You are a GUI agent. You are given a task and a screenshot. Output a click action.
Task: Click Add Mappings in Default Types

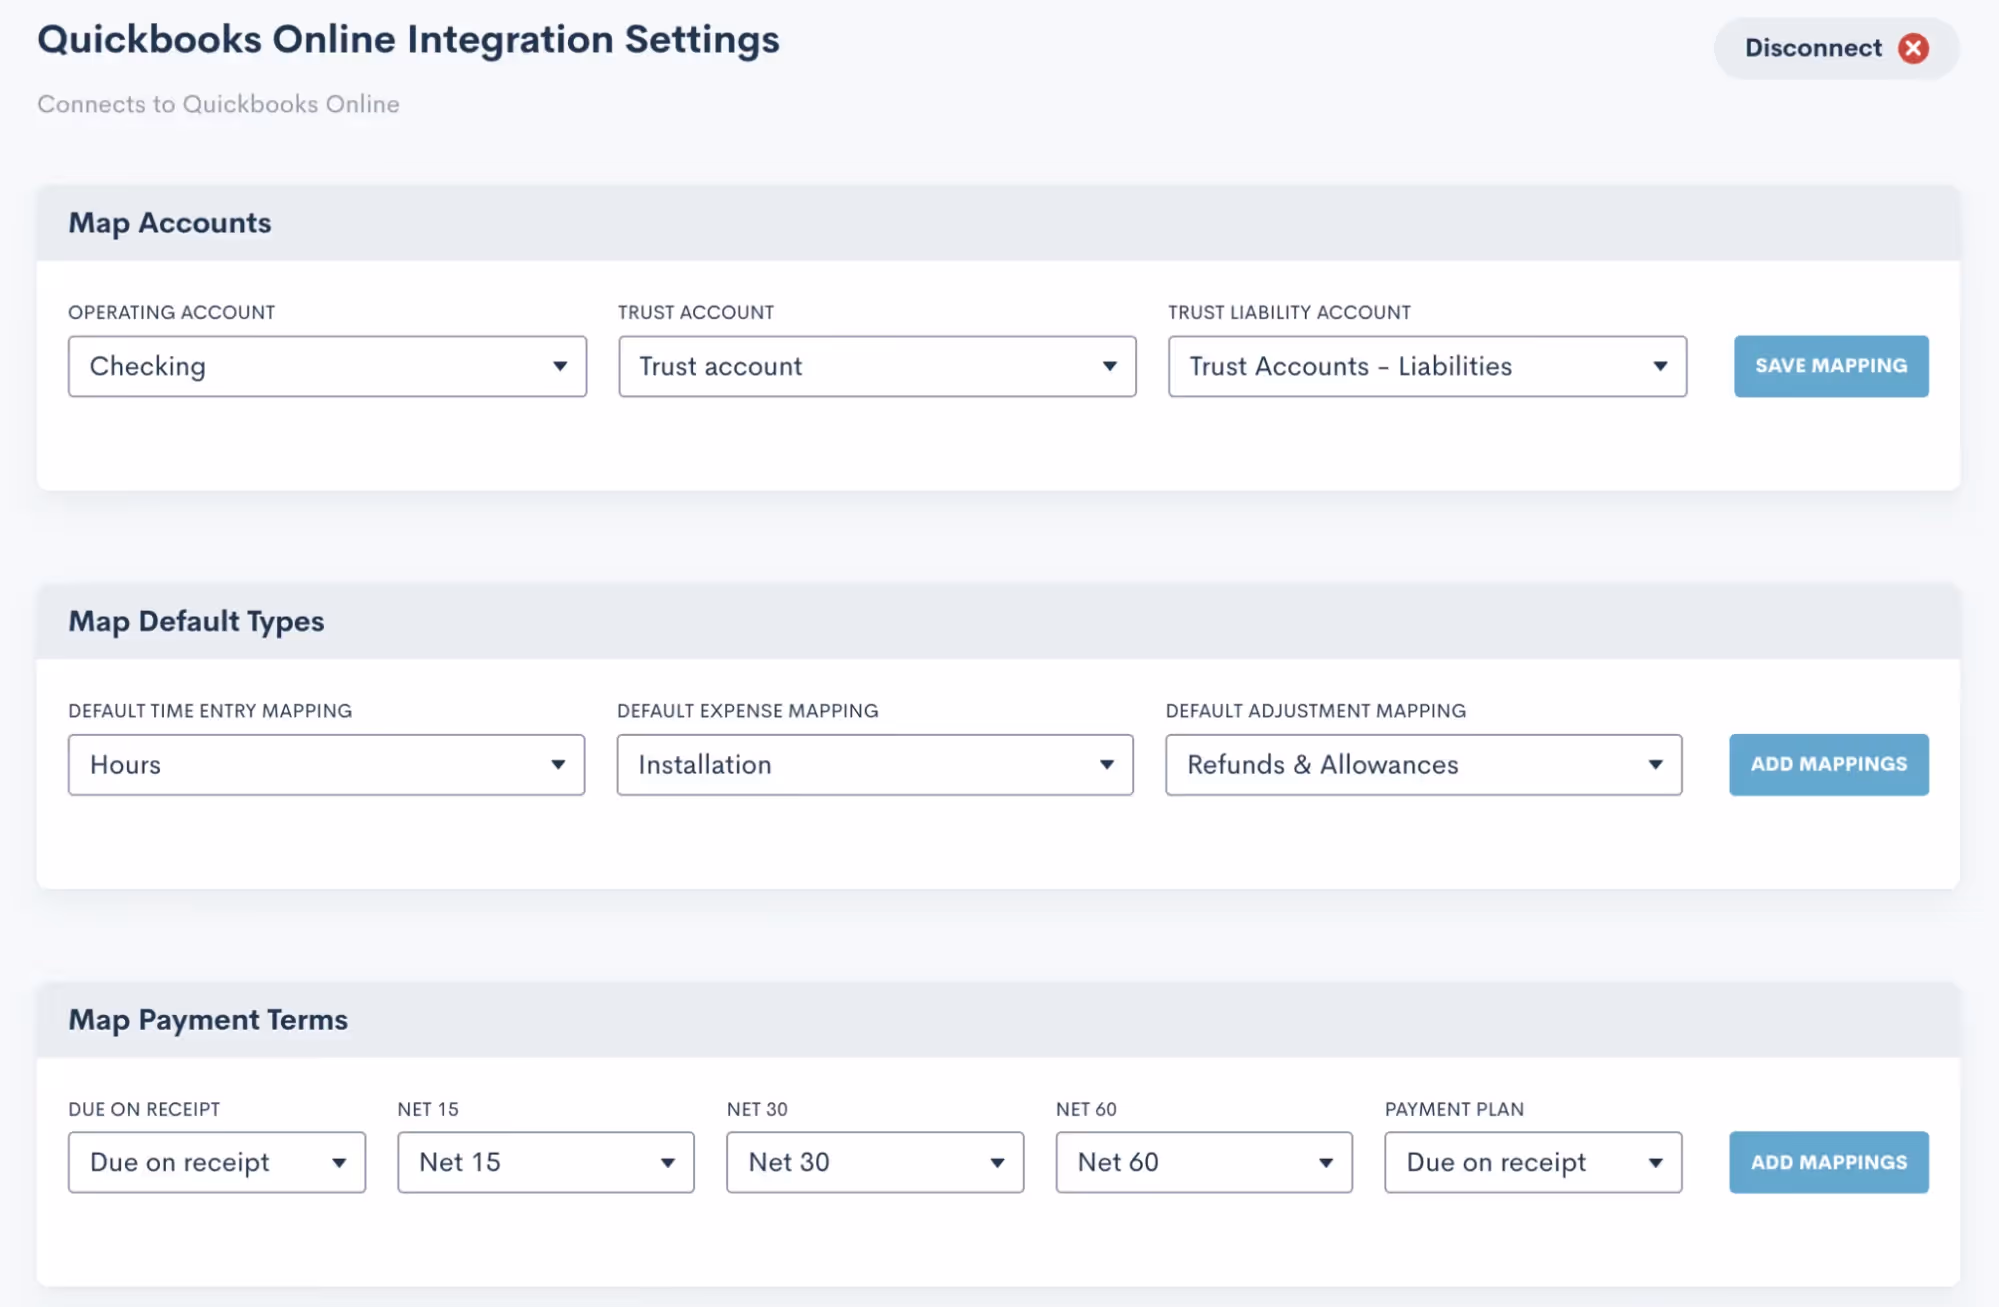(x=1828, y=765)
